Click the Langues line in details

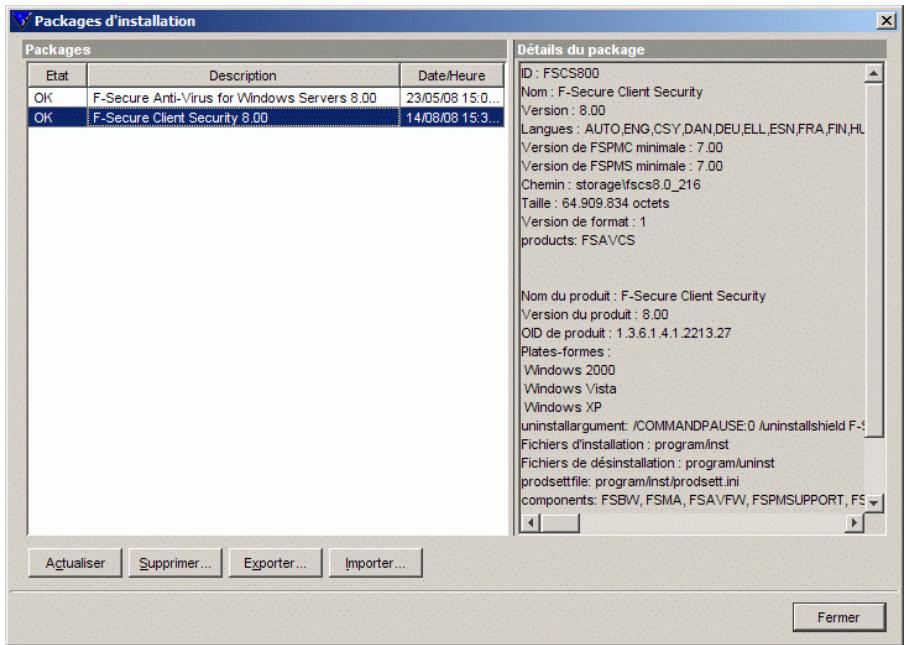point(692,129)
